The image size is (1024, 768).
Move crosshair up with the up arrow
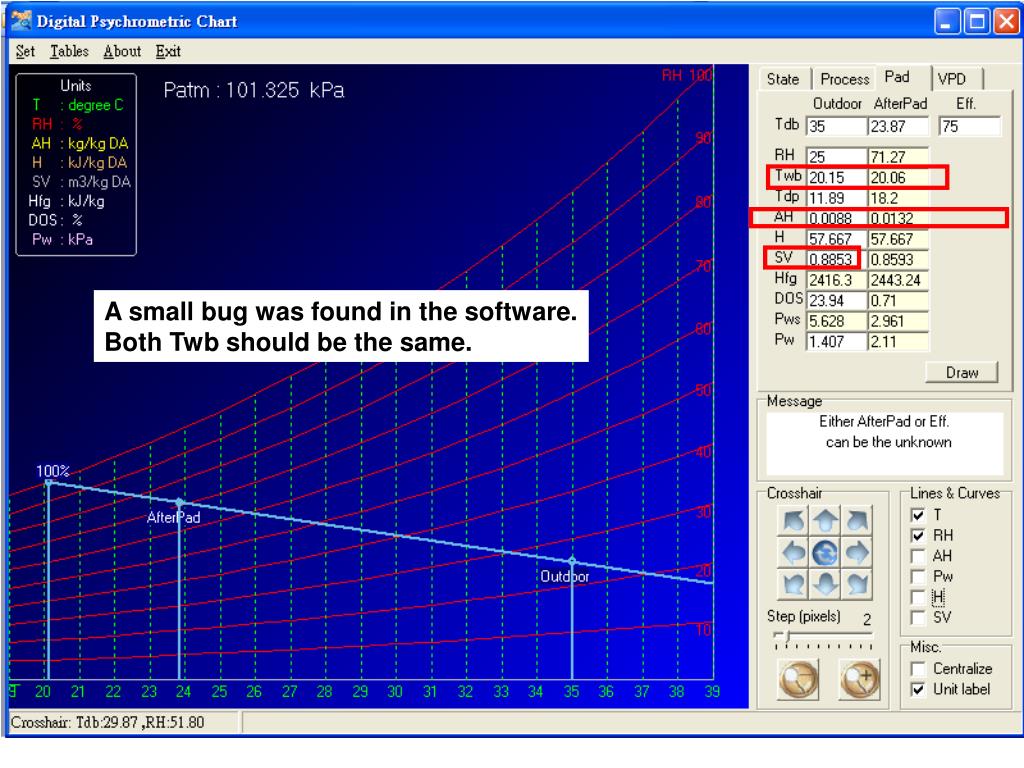point(825,520)
